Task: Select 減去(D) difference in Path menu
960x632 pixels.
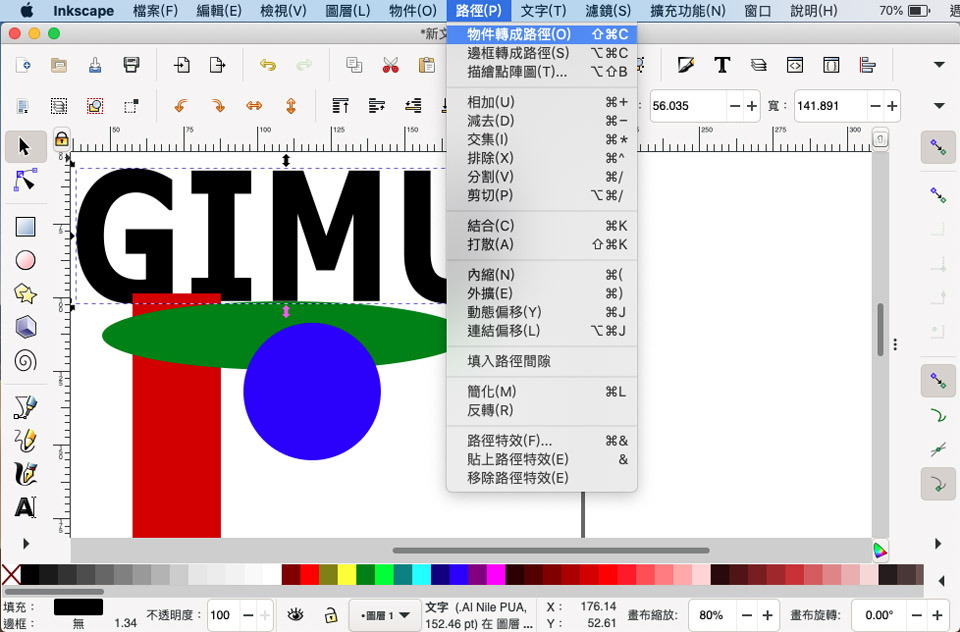Action: [542, 121]
